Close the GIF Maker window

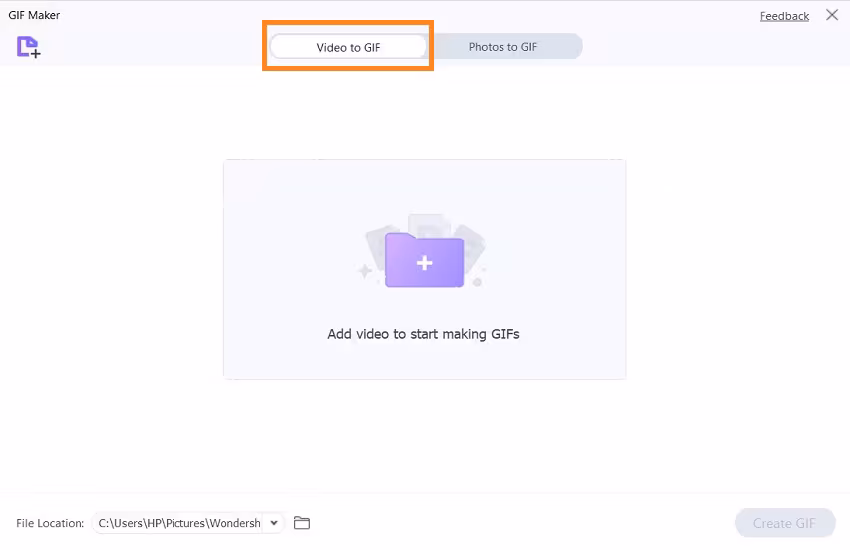point(832,15)
